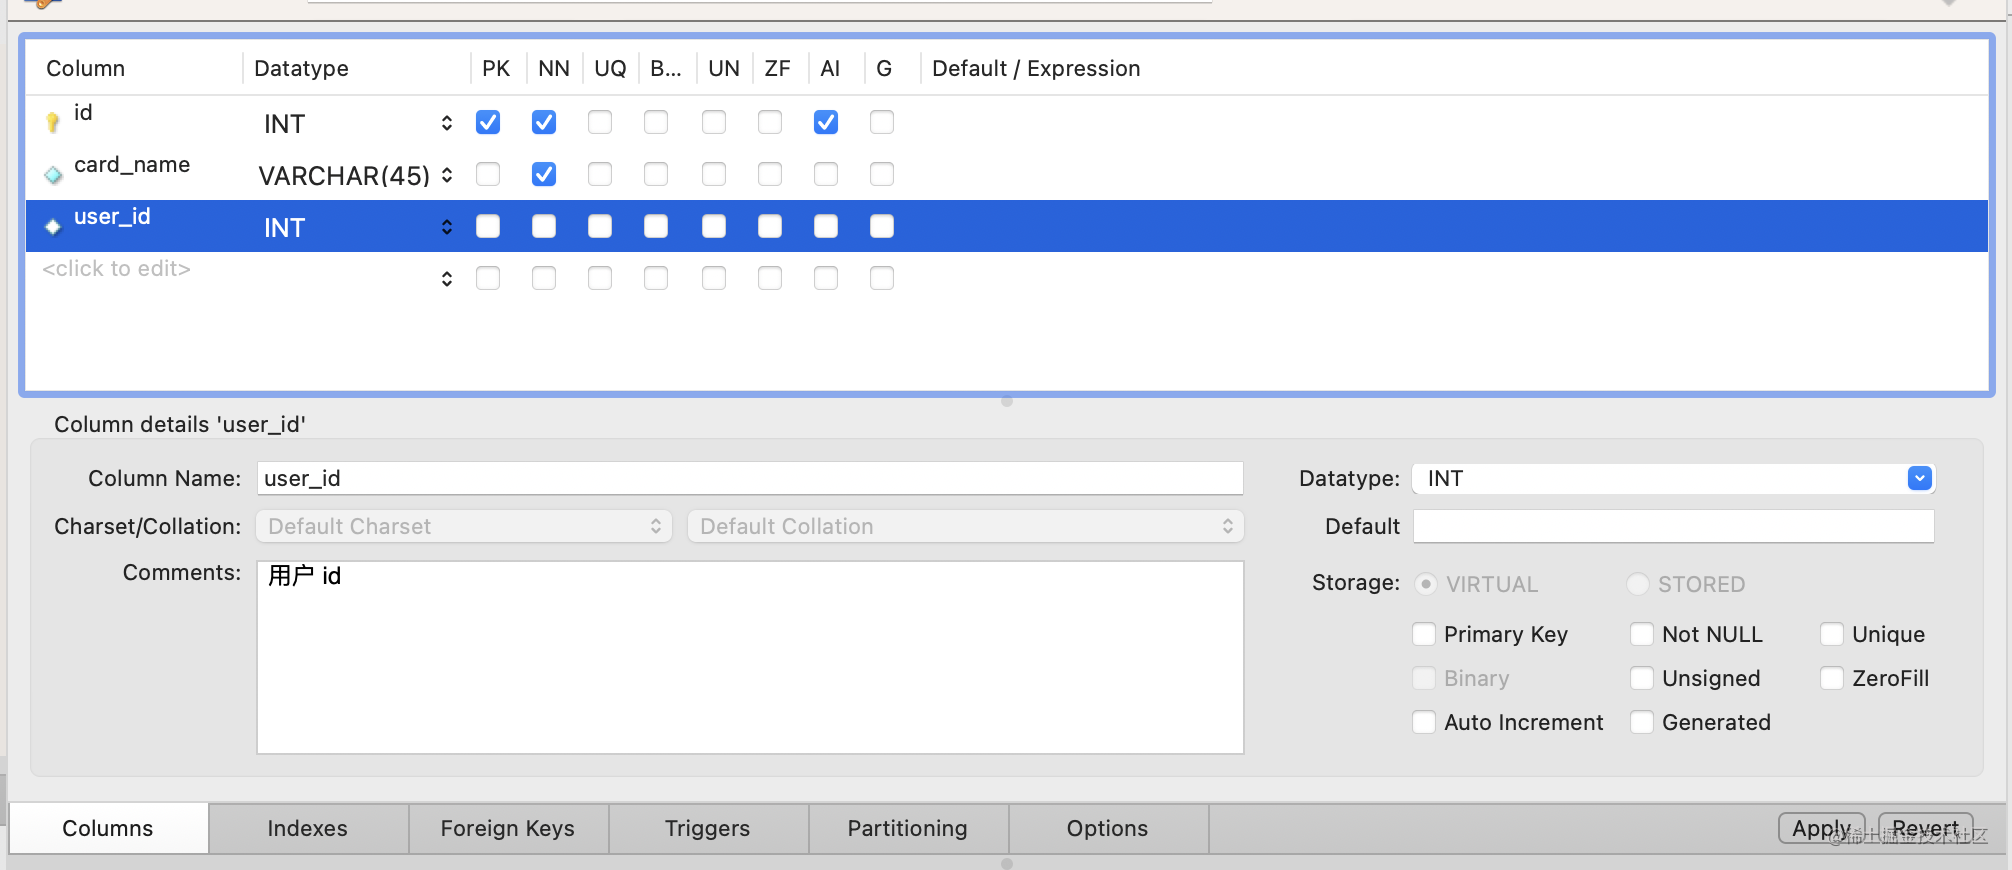Click the Revert button
2012x870 pixels.
(1925, 829)
